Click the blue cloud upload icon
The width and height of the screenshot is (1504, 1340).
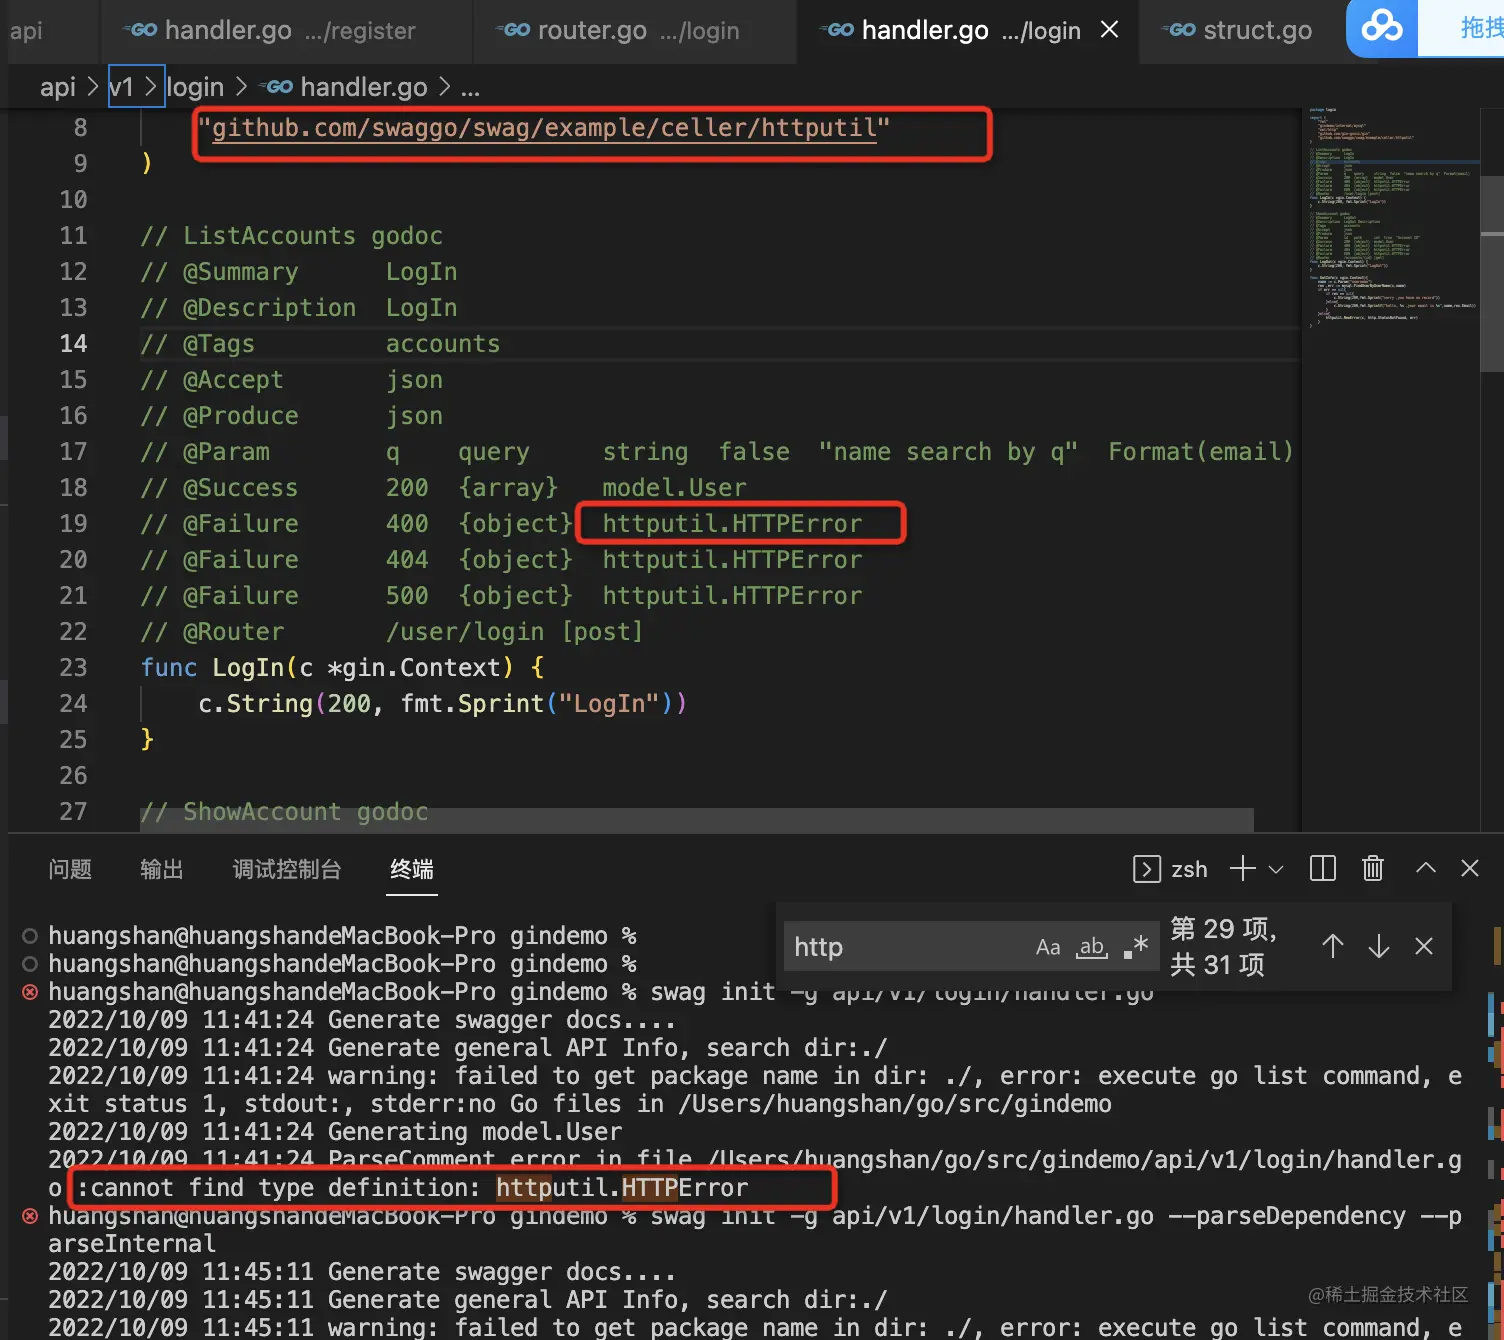(1382, 26)
